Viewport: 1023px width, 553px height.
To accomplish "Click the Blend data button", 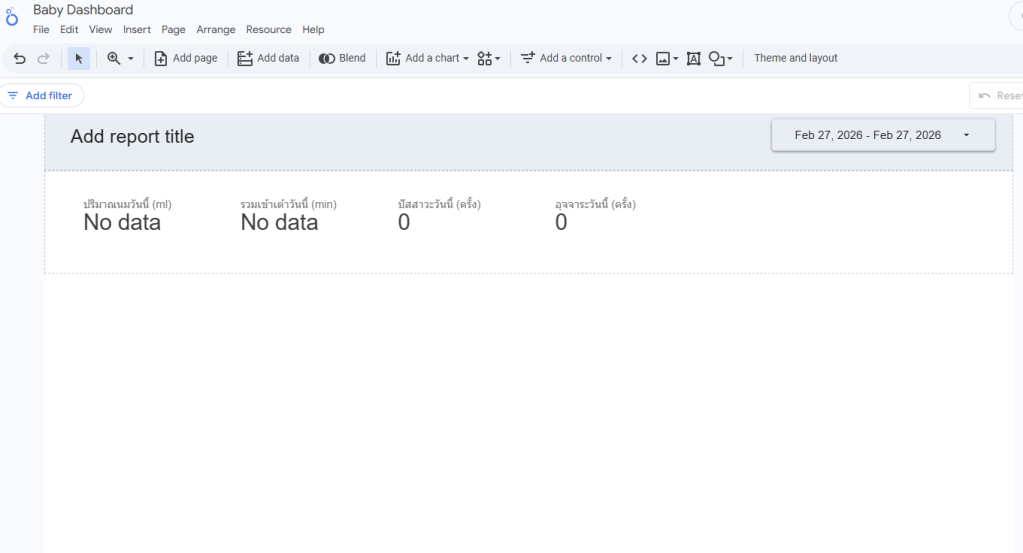I will 342,59.
